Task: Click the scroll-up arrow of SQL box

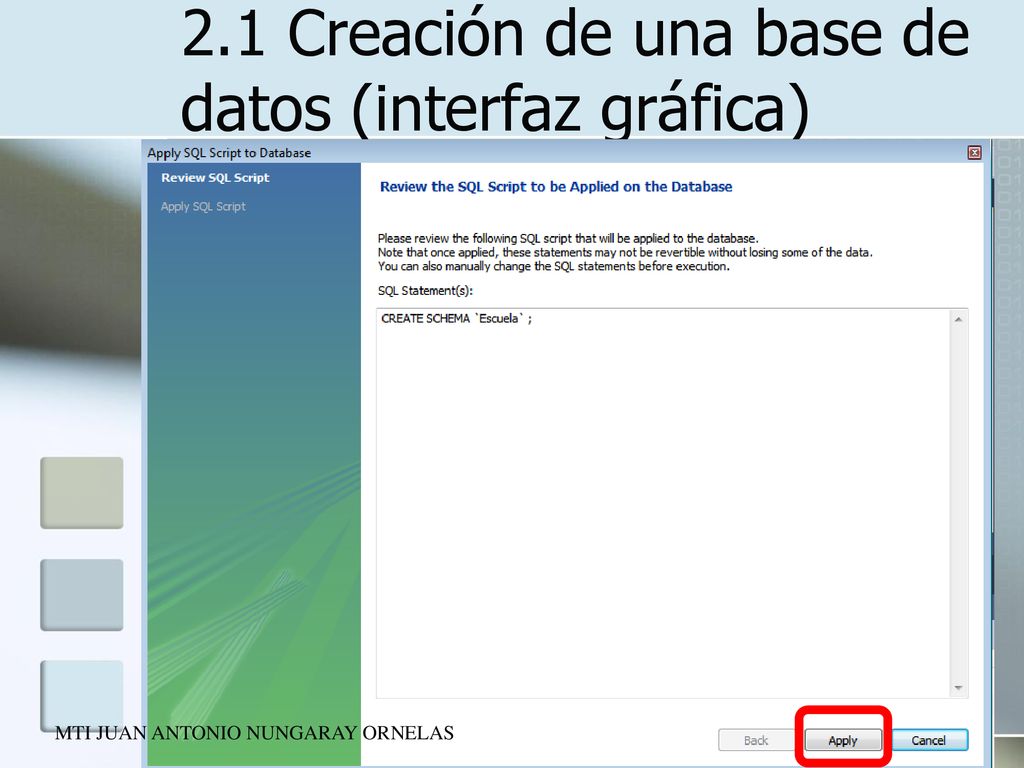Action: tap(958, 319)
